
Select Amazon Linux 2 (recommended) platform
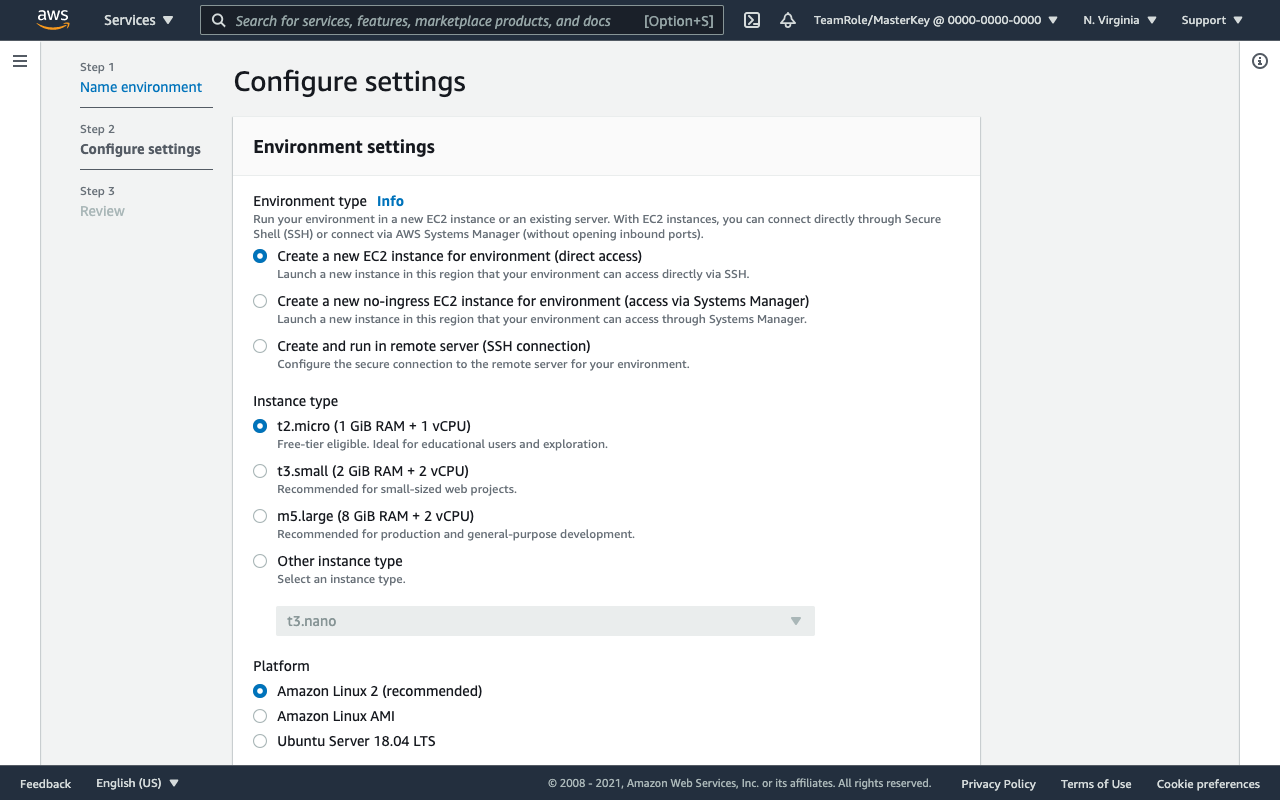(x=260, y=691)
